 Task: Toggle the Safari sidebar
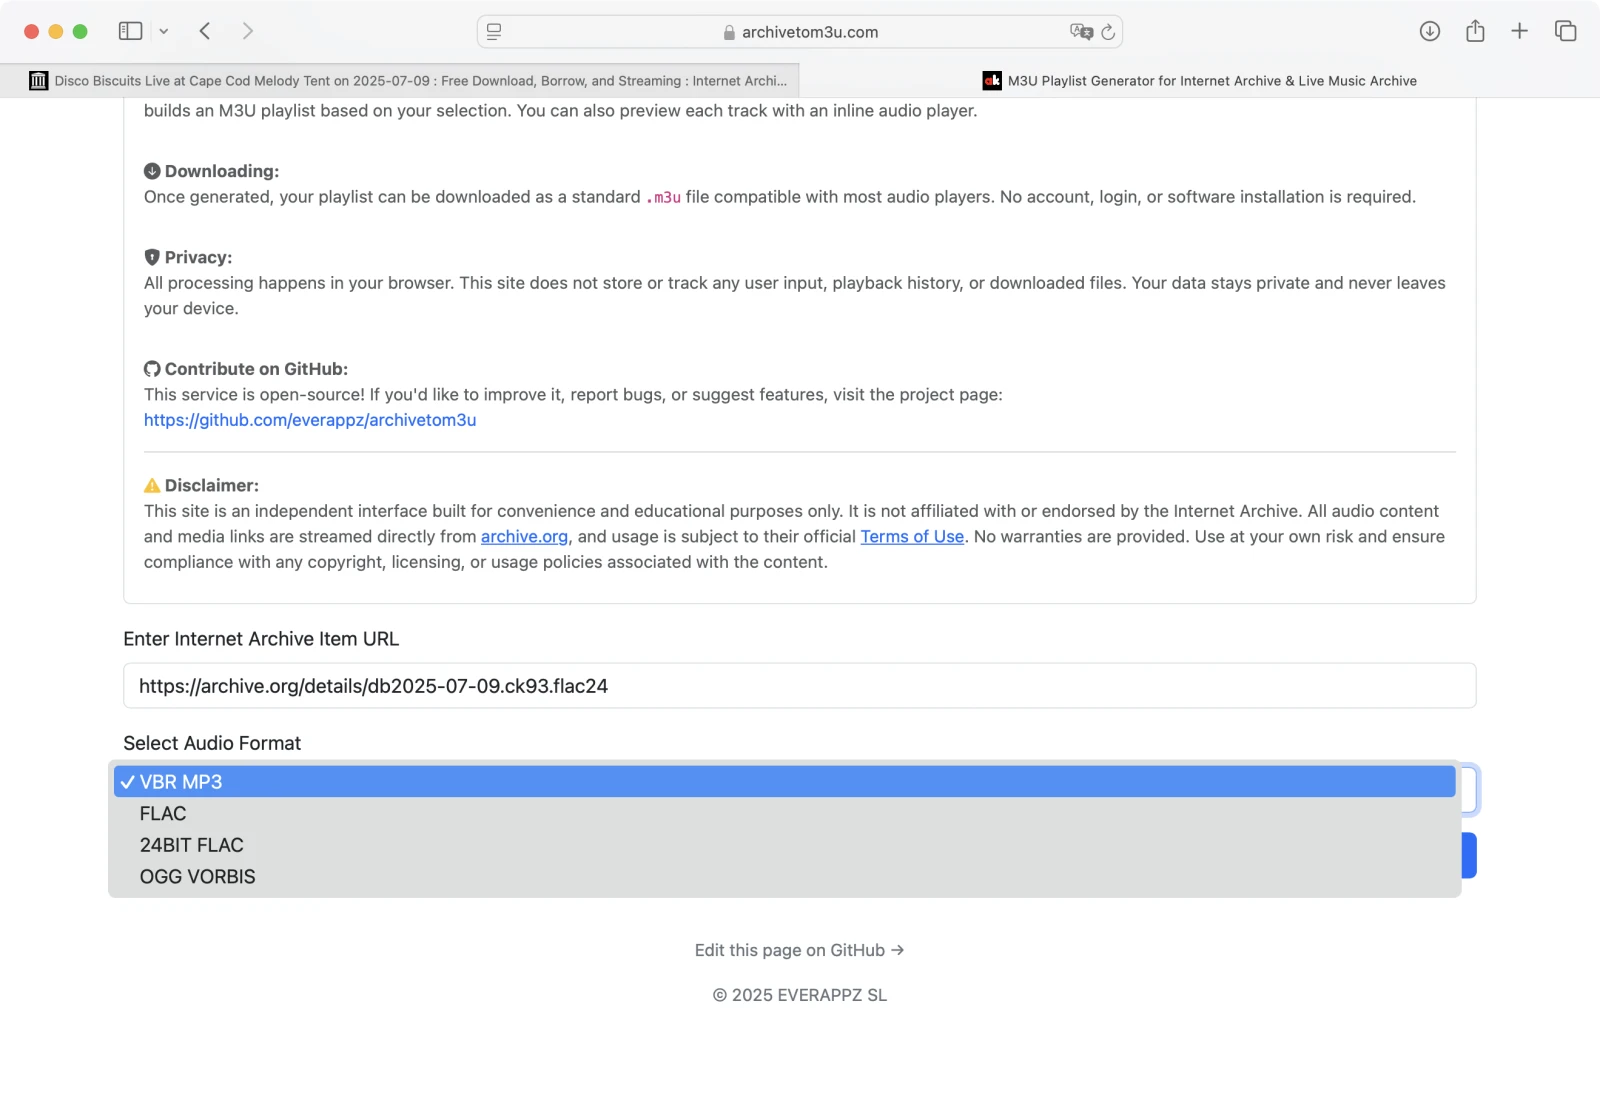pos(130,31)
